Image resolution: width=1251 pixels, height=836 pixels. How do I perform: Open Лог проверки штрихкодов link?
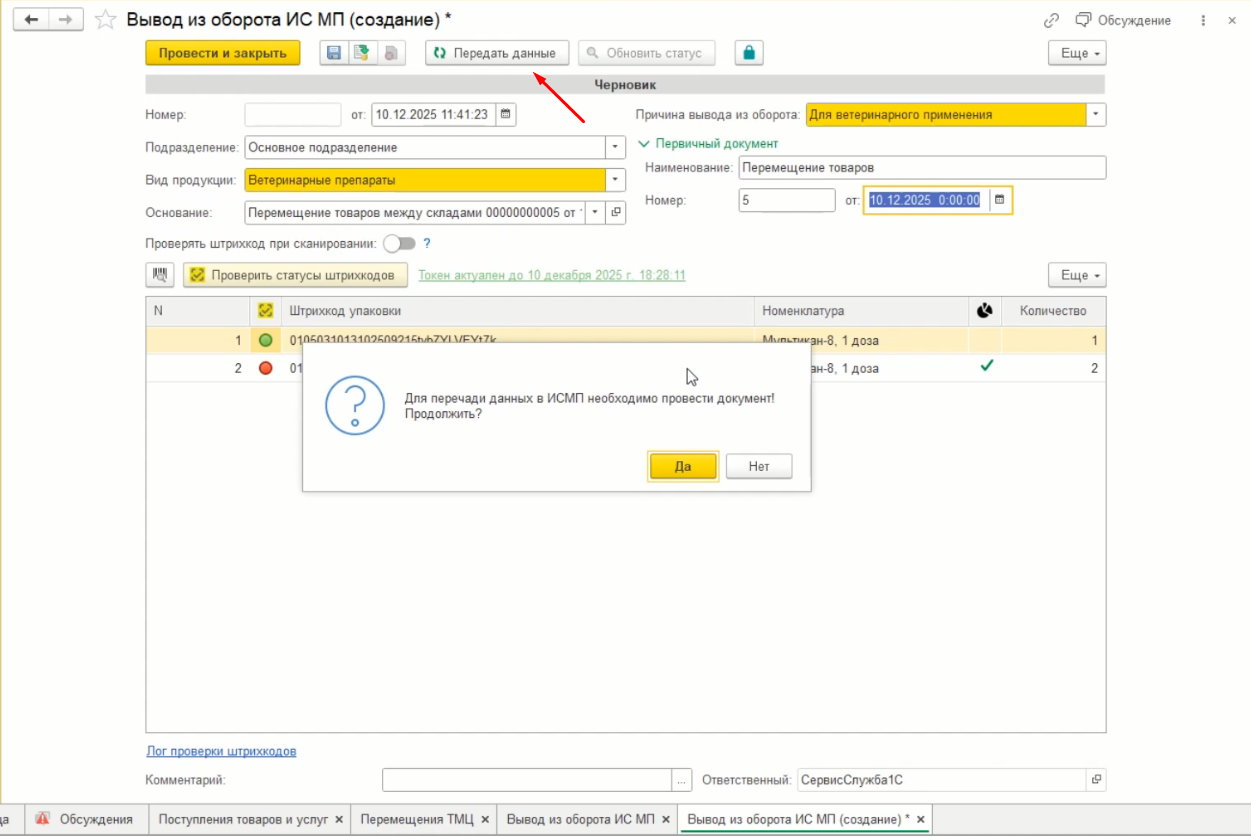tap(221, 751)
